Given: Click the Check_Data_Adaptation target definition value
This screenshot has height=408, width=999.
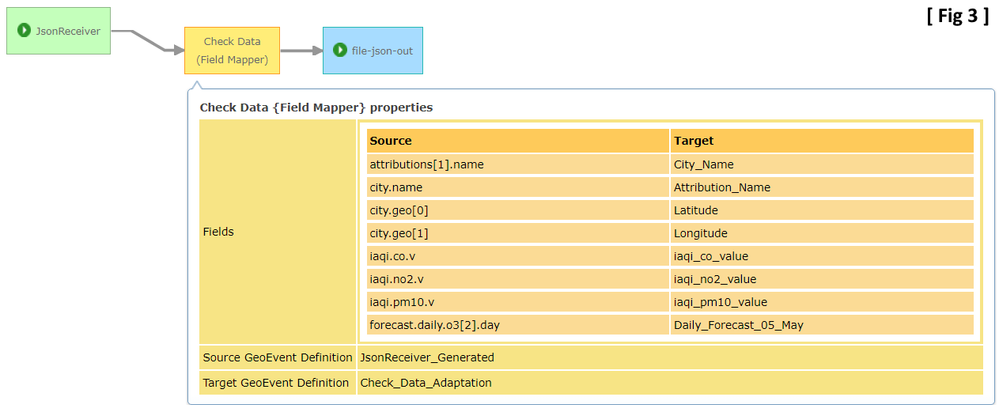Looking at the screenshot, I should click(426, 382).
